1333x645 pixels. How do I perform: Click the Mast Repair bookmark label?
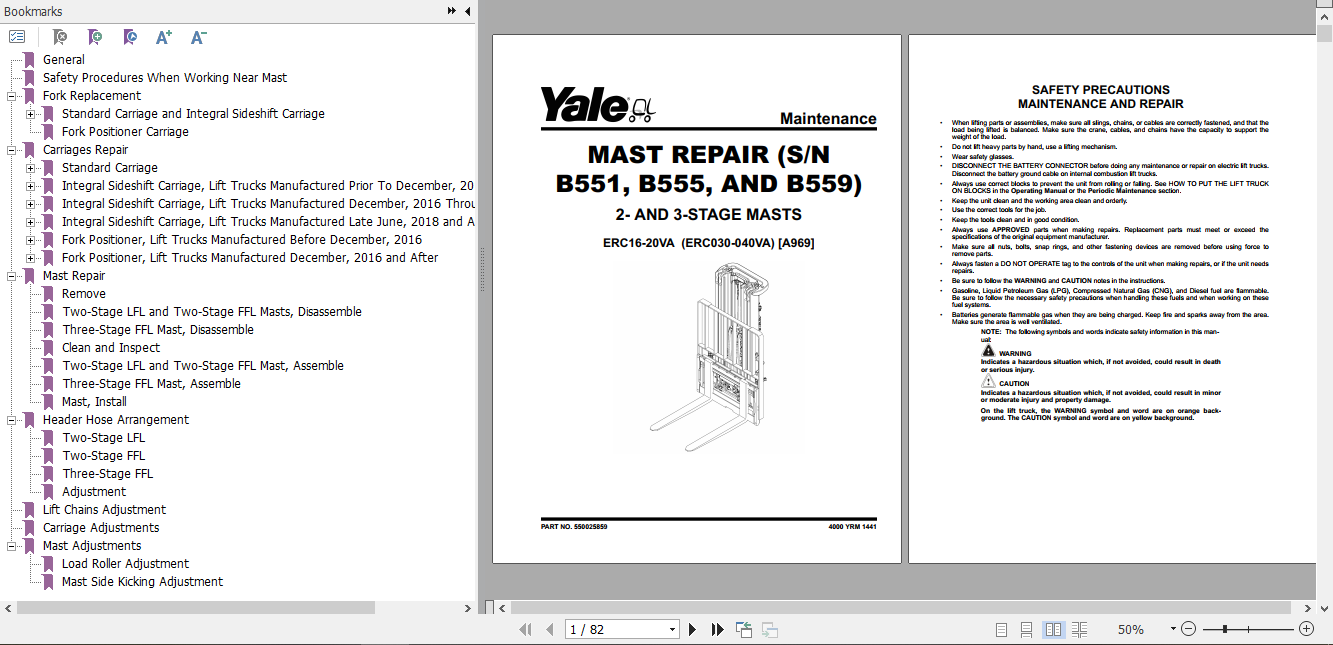(x=74, y=276)
